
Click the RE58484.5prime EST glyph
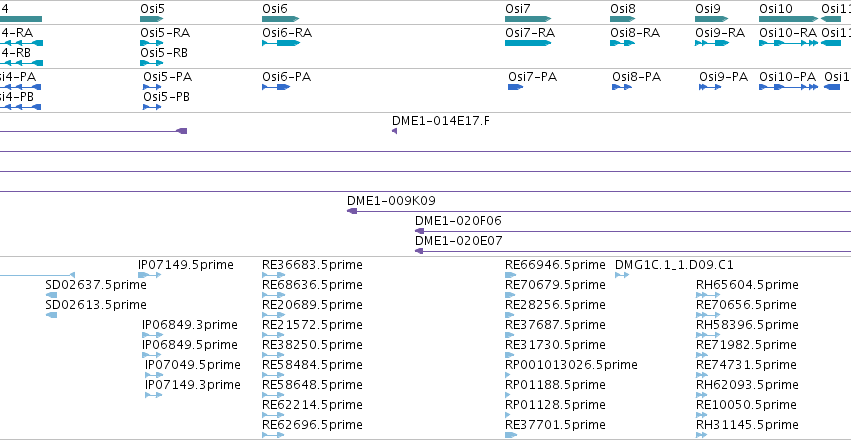pyautogui.click(x=274, y=375)
